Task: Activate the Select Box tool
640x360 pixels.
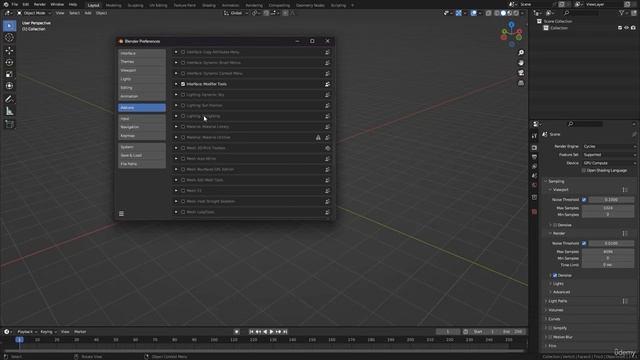Action: coord(9,26)
